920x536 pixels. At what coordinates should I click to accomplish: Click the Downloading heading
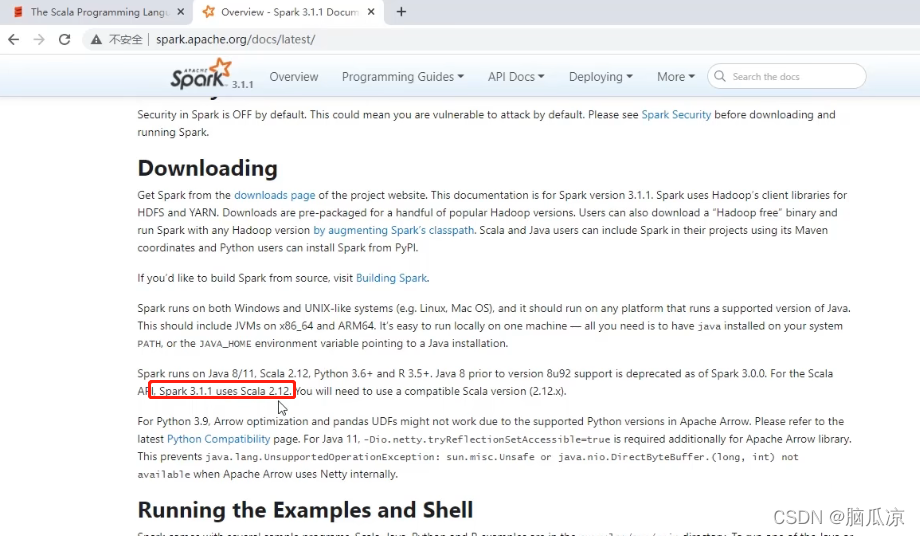pyautogui.click(x=207, y=168)
